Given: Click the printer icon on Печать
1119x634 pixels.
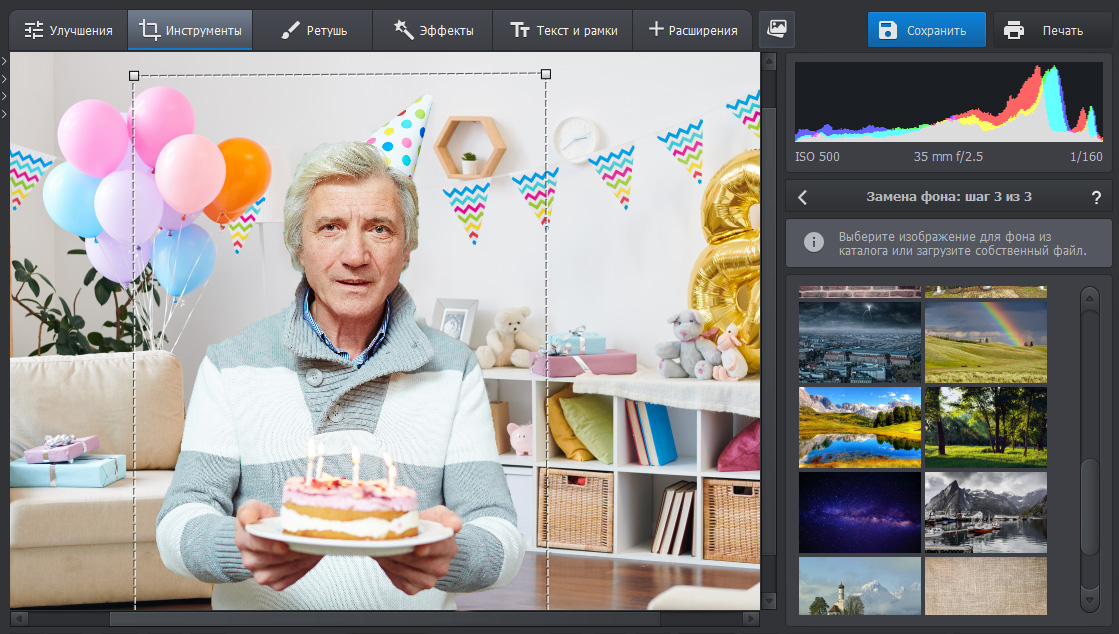Looking at the screenshot, I should pyautogui.click(x=1014, y=30).
